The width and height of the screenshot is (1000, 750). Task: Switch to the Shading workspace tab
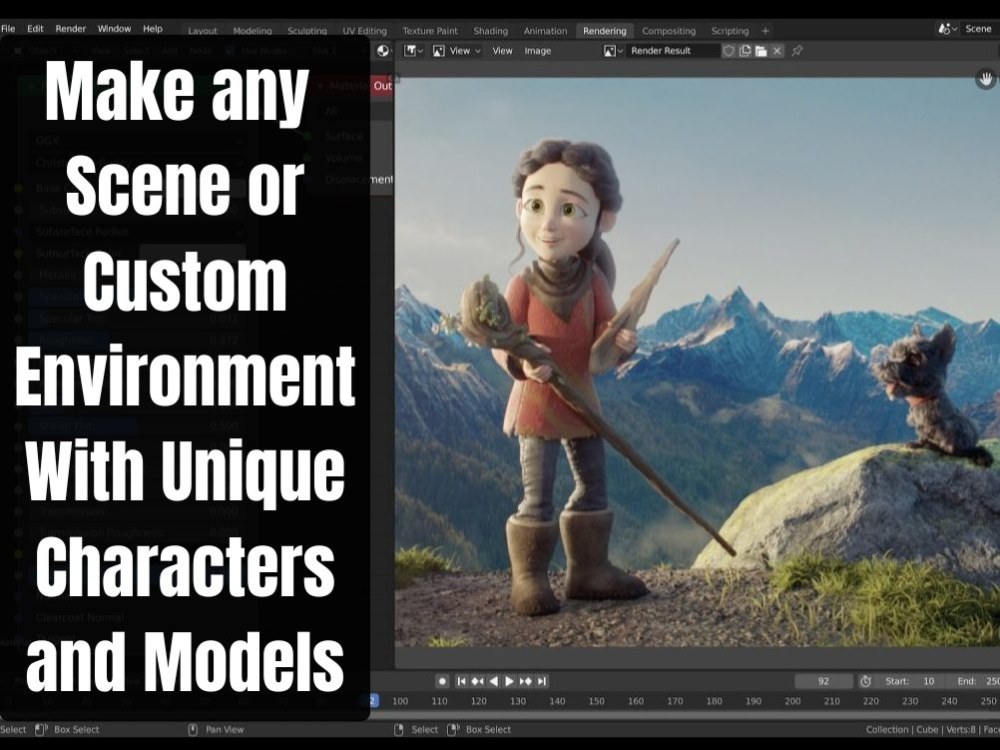(x=490, y=31)
